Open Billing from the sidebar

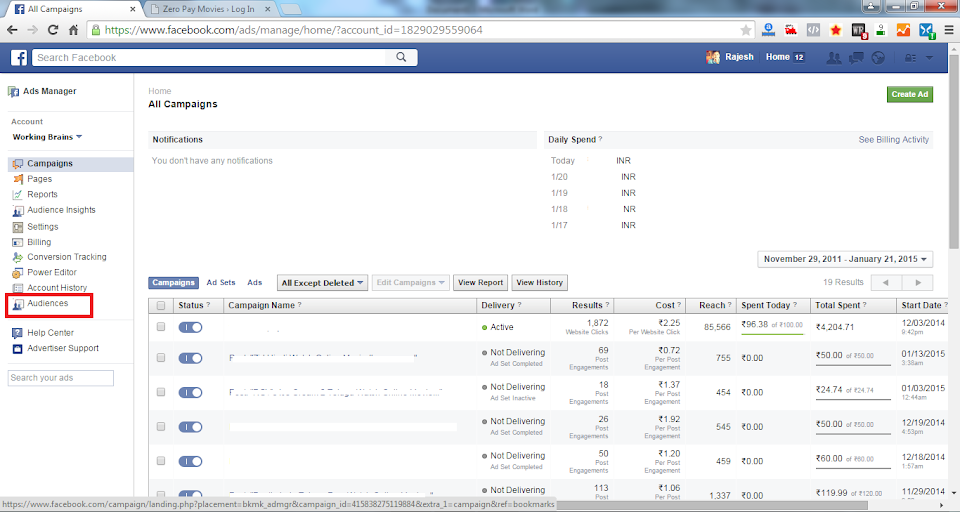pyautogui.click(x=39, y=242)
